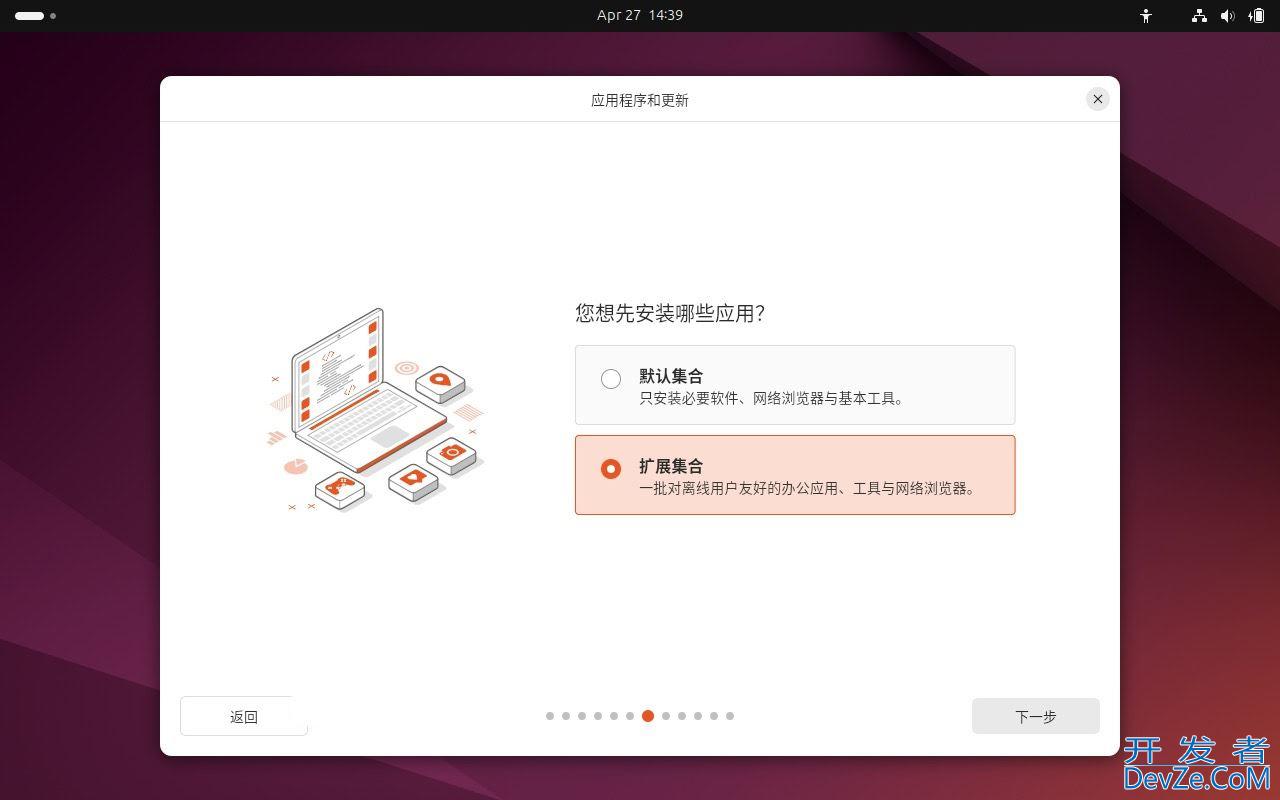Click the window title 应用程序和更新
The width and height of the screenshot is (1280, 800).
[640, 100]
